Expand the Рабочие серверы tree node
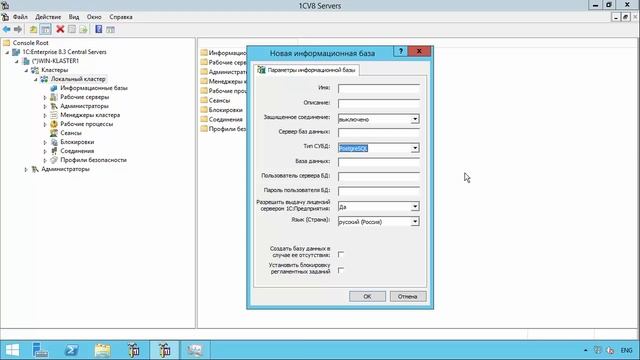The image size is (640, 360). (45, 97)
